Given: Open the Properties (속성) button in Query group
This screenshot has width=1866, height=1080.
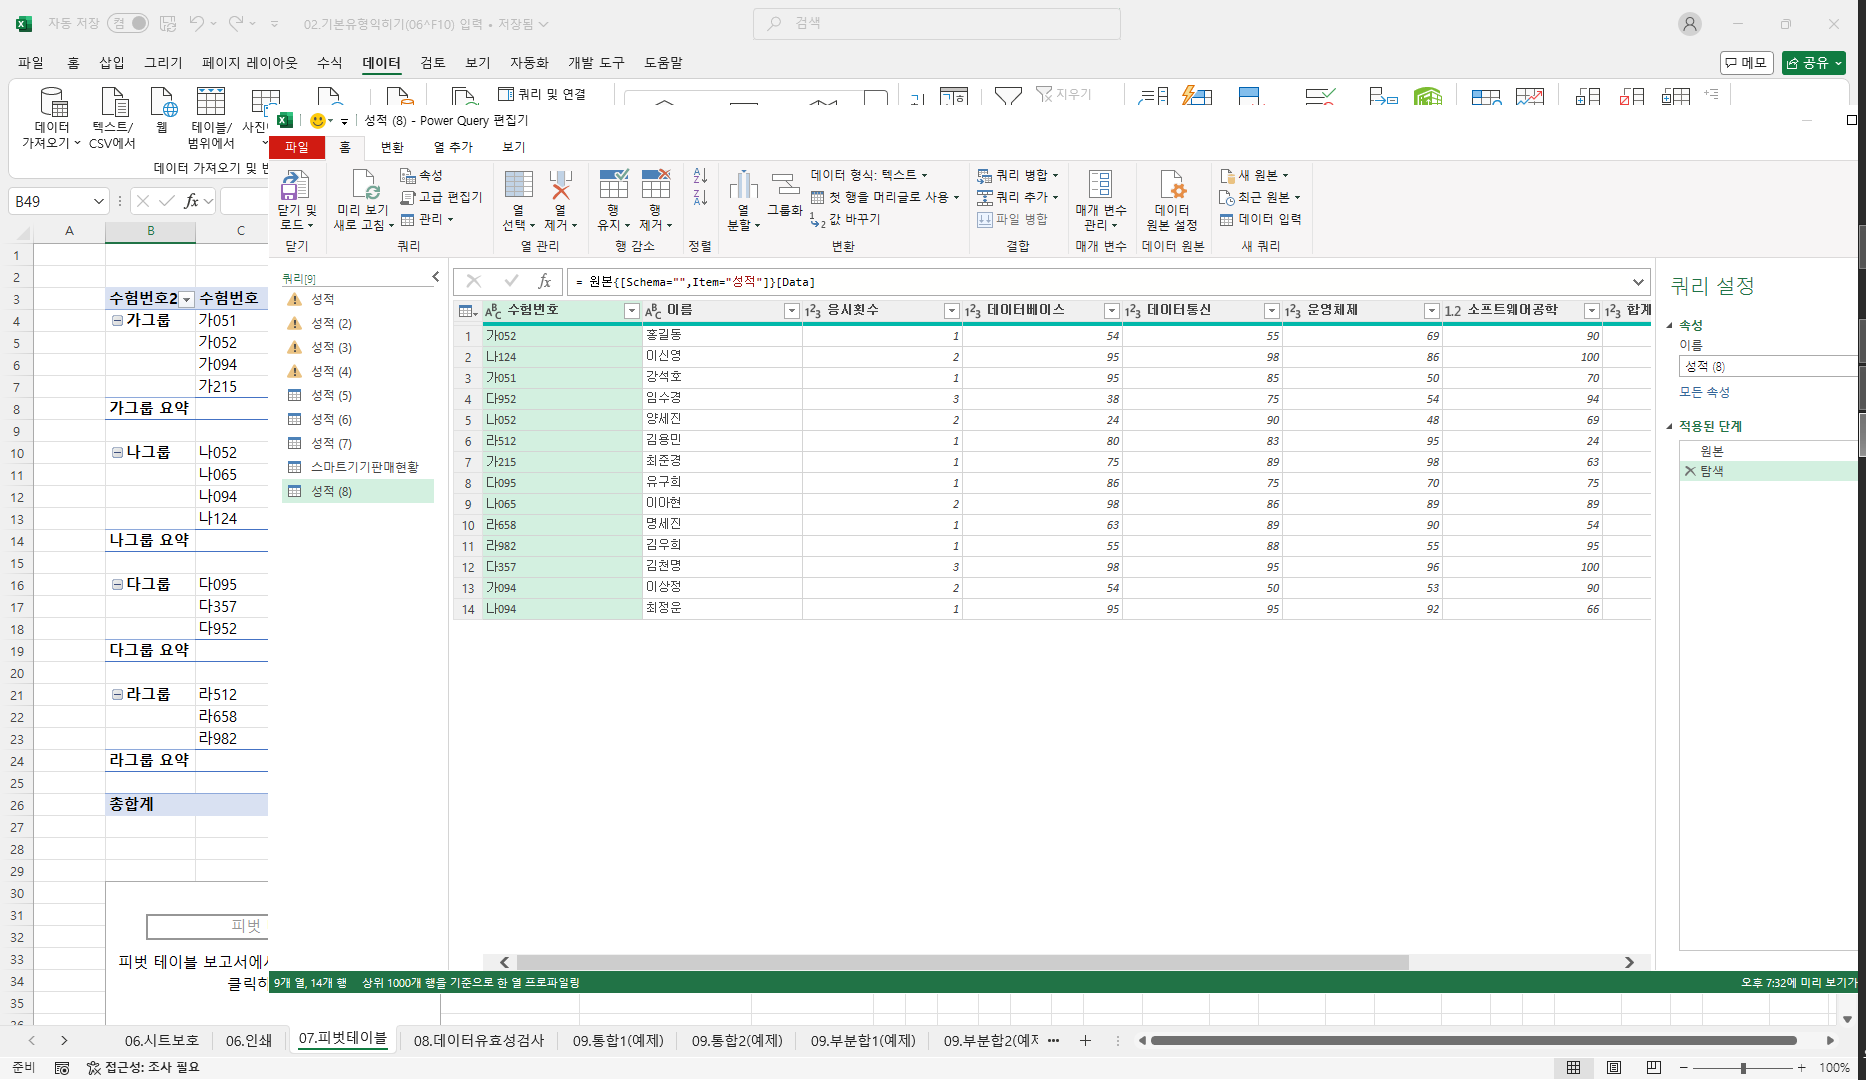Looking at the screenshot, I should click(x=421, y=175).
